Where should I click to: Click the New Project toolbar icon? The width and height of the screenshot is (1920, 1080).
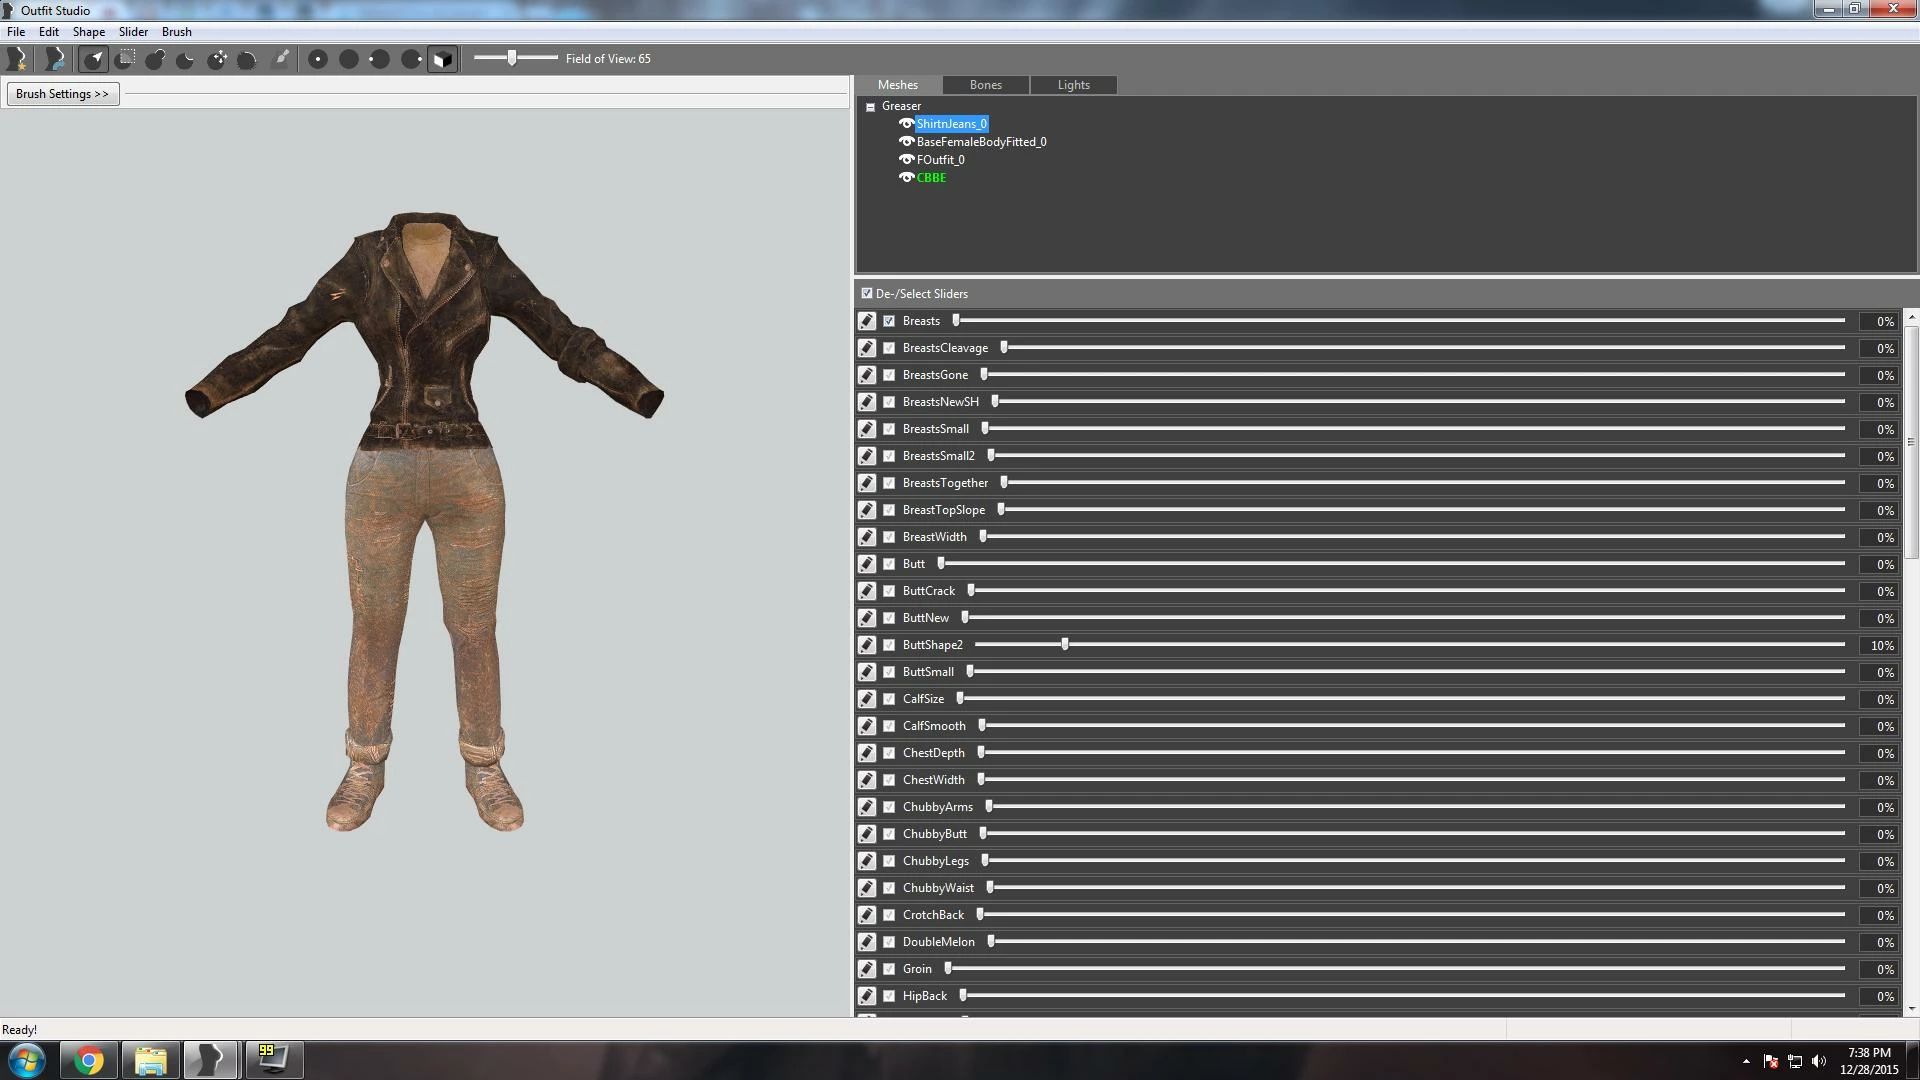coord(17,59)
